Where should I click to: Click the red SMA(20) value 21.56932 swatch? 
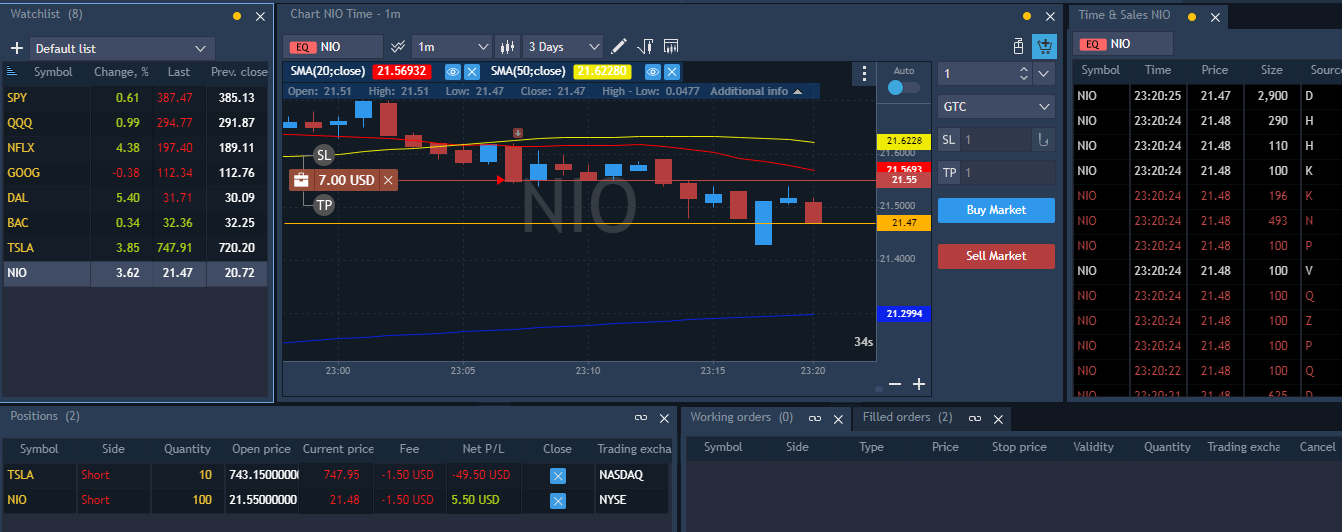click(x=402, y=72)
